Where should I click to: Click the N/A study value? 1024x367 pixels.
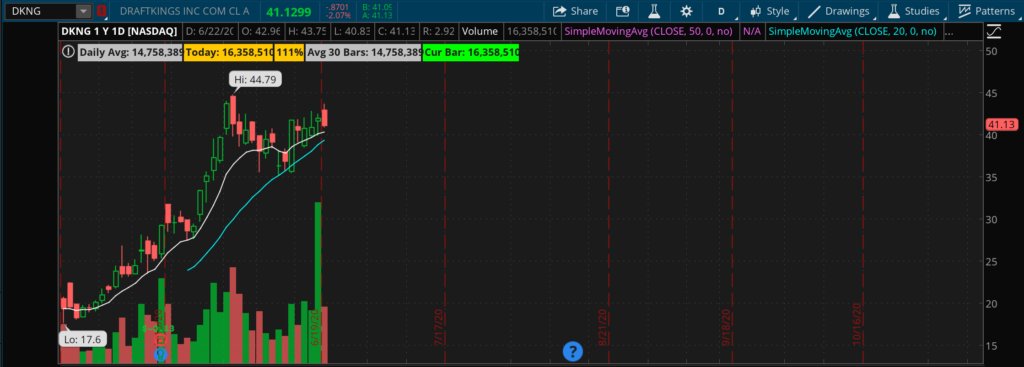752,31
